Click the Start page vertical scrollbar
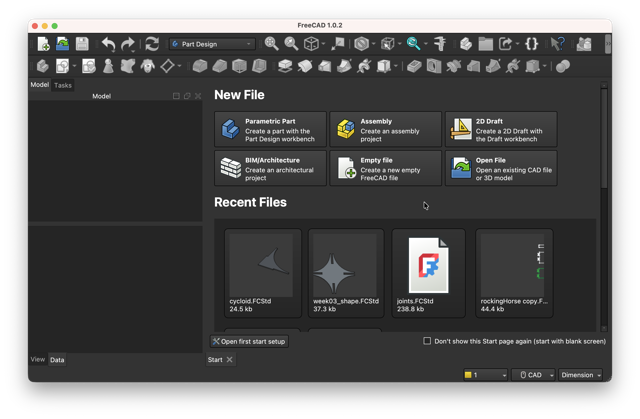Image resolution: width=640 pixels, height=419 pixels. (x=604, y=139)
